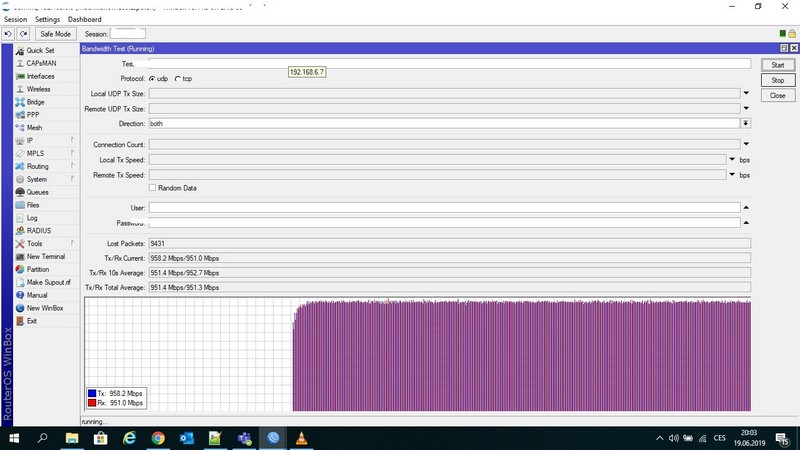Open Interfaces section

40,76
